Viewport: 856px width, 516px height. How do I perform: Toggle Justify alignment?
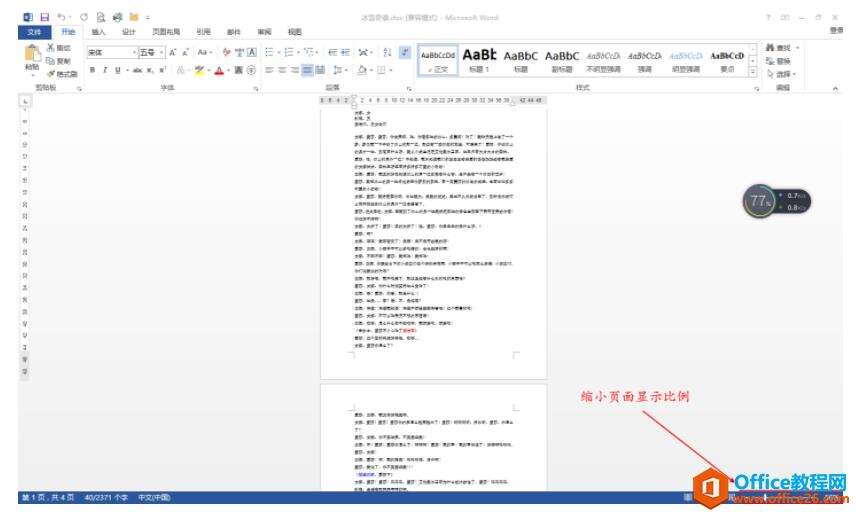click(x=307, y=70)
